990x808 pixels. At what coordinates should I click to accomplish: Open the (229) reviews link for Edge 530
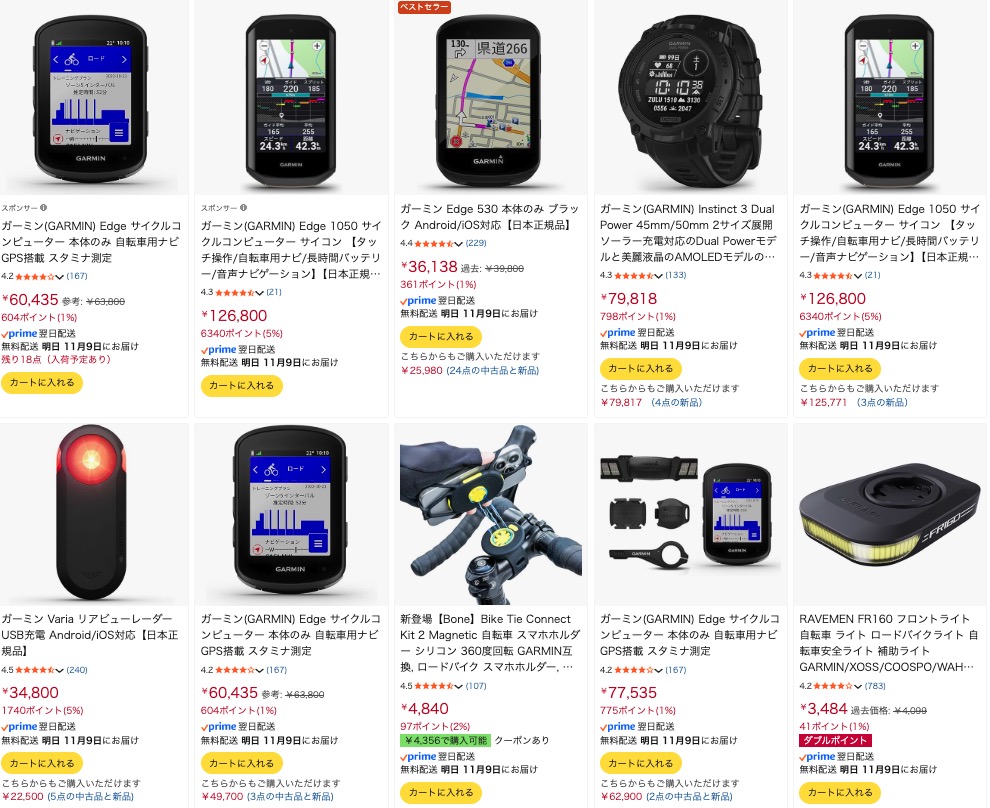pos(476,243)
